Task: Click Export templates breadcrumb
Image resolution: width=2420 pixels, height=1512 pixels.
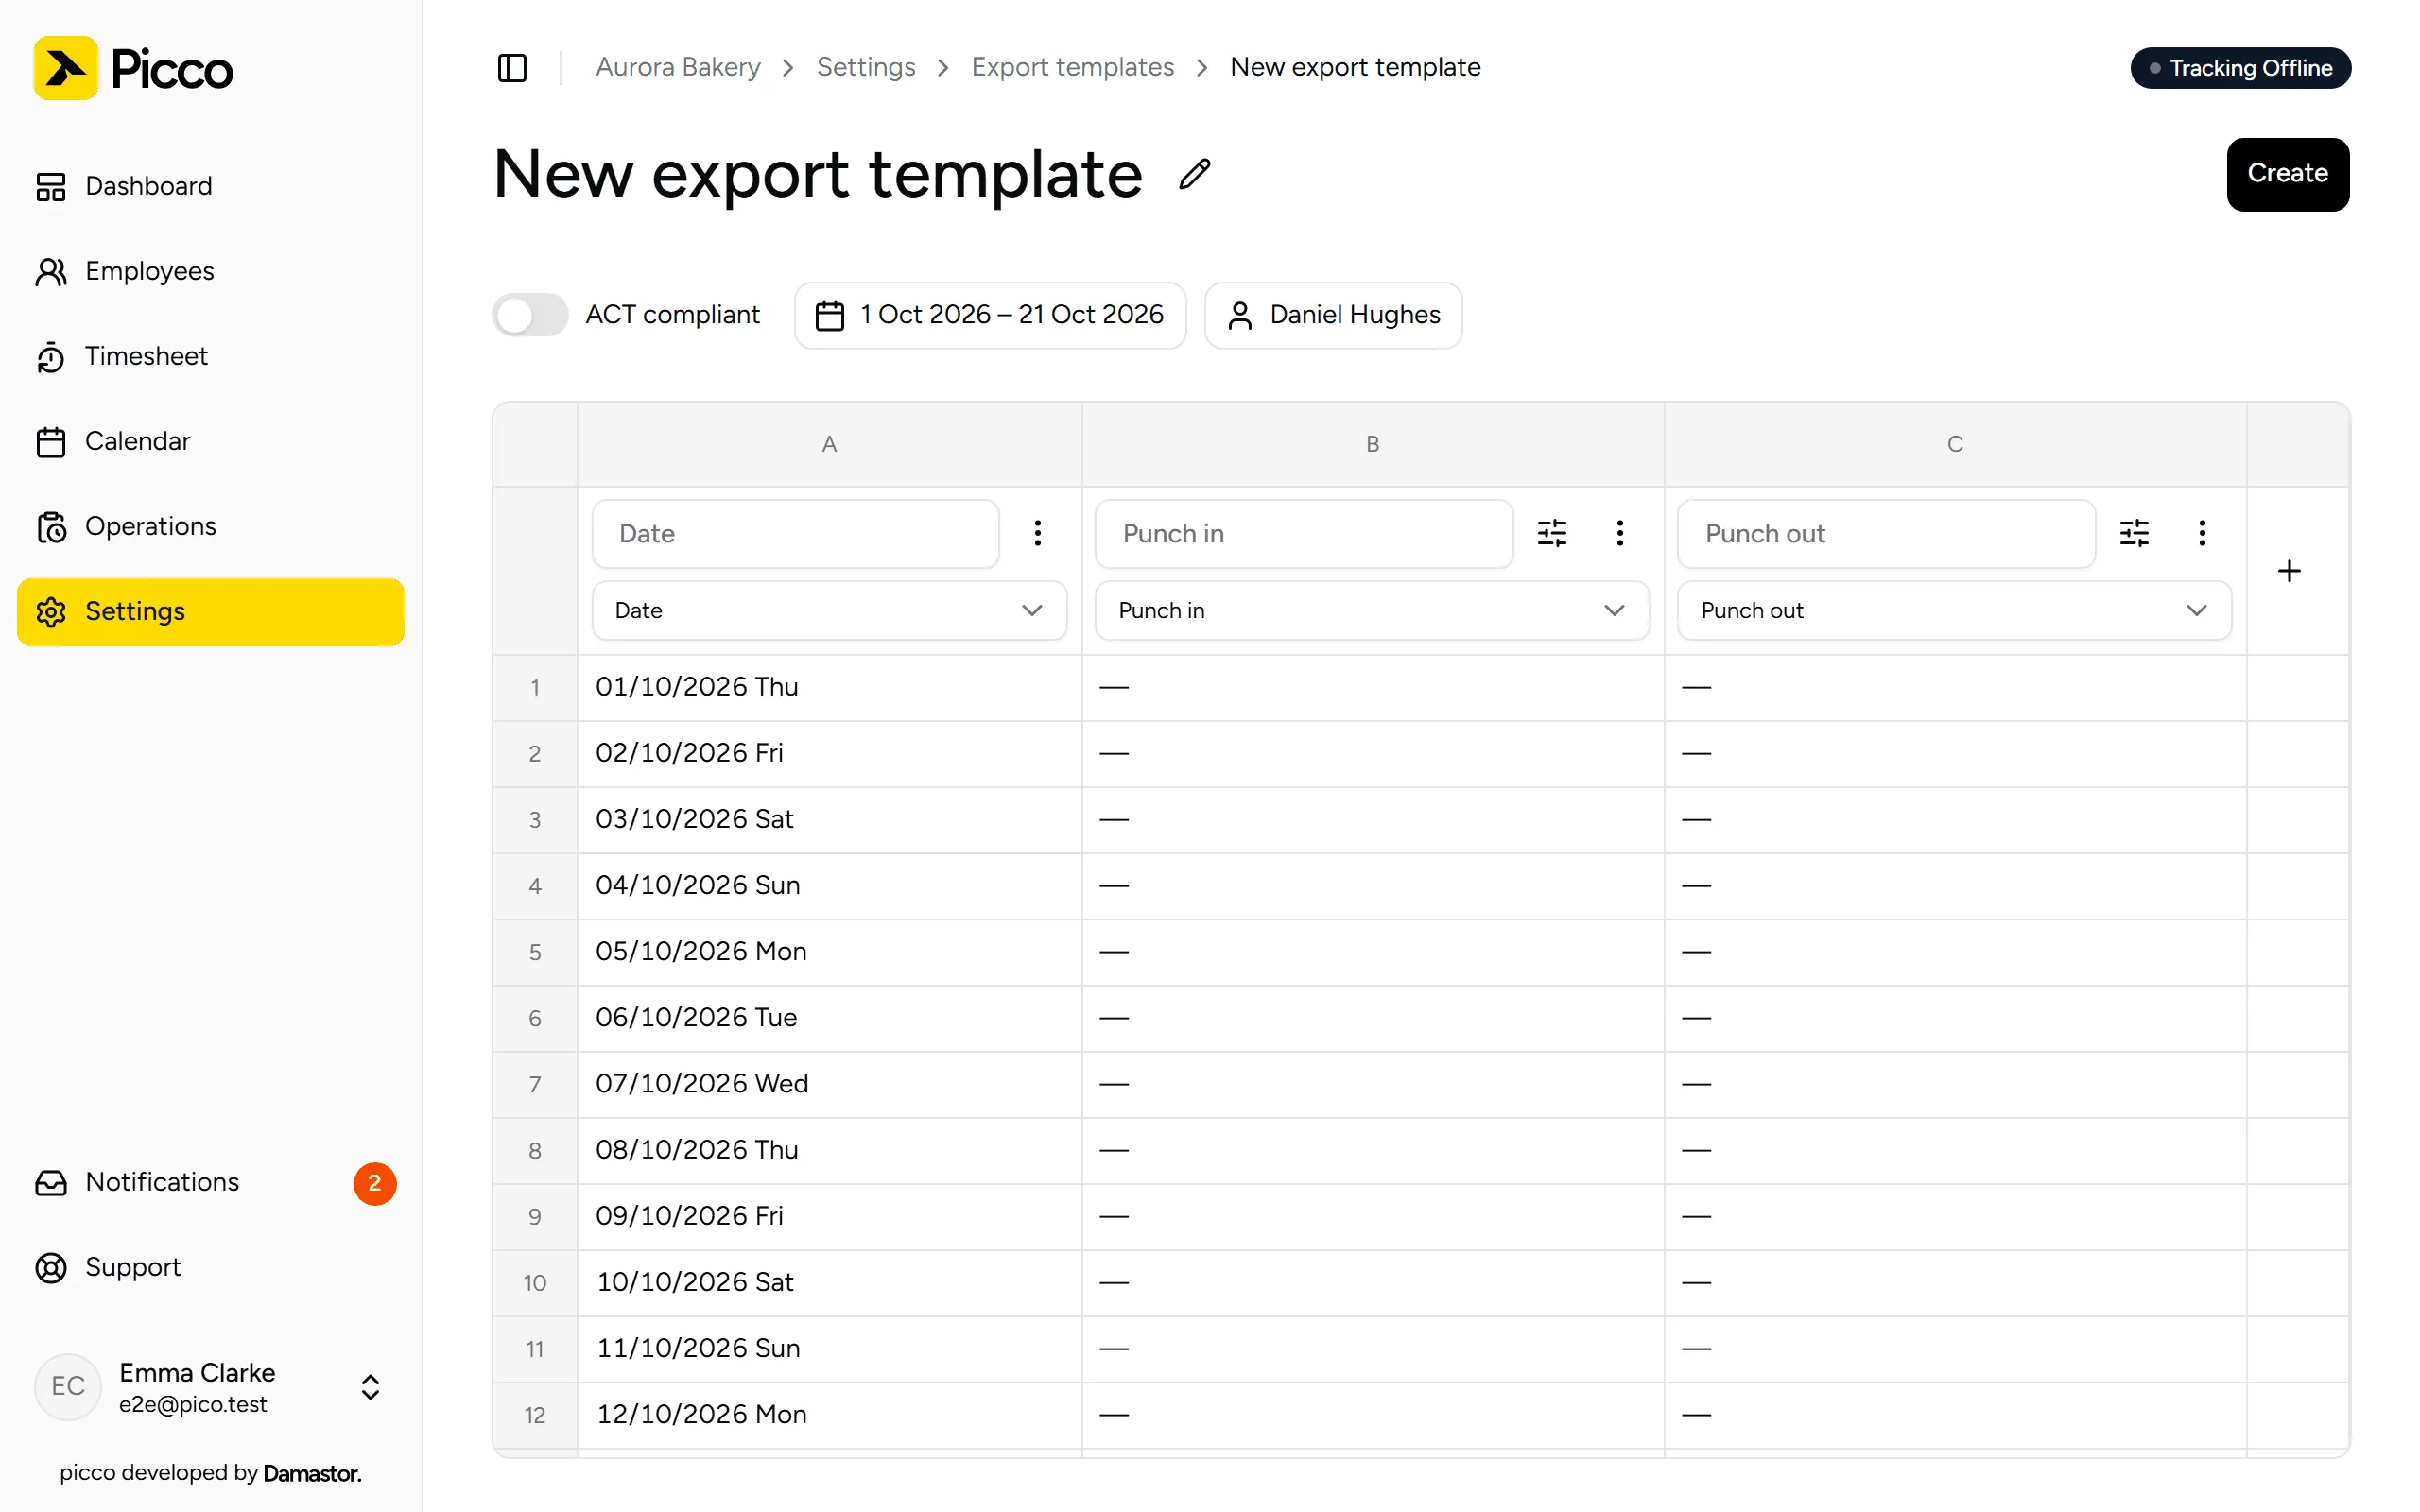Action: [x=1072, y=67]
